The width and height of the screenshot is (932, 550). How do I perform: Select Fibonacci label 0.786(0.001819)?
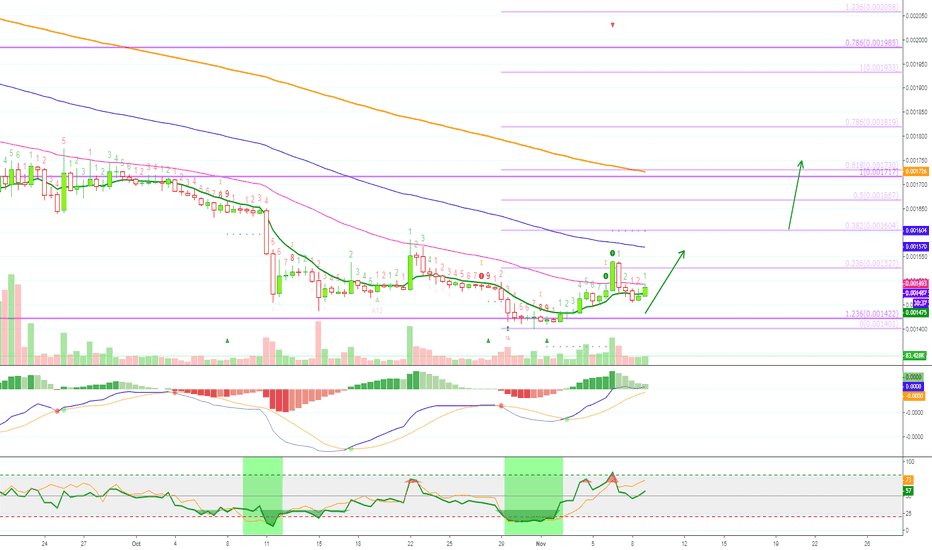tap(872, 122)
